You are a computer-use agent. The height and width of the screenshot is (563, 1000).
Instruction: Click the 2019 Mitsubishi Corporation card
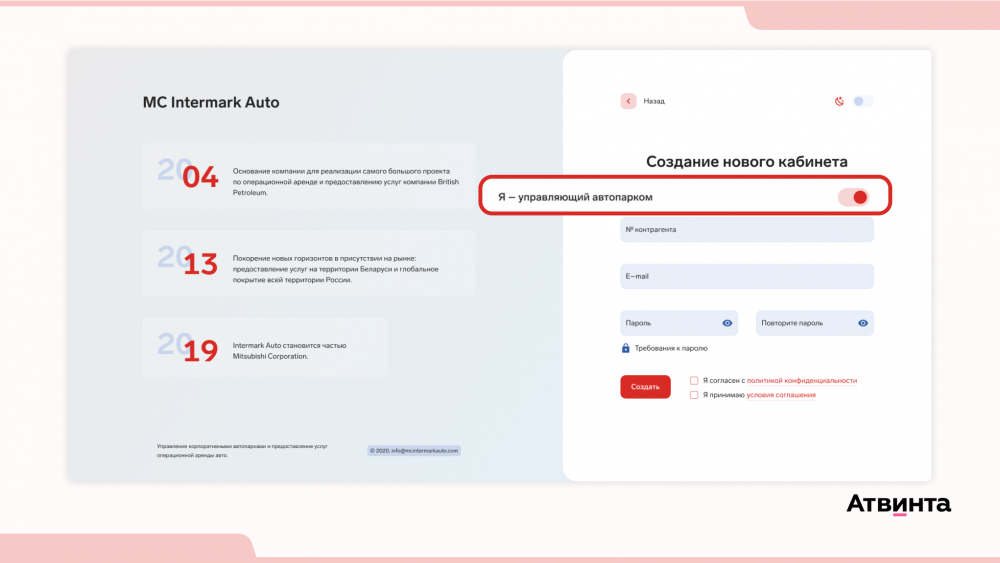[x=265, y=347]
